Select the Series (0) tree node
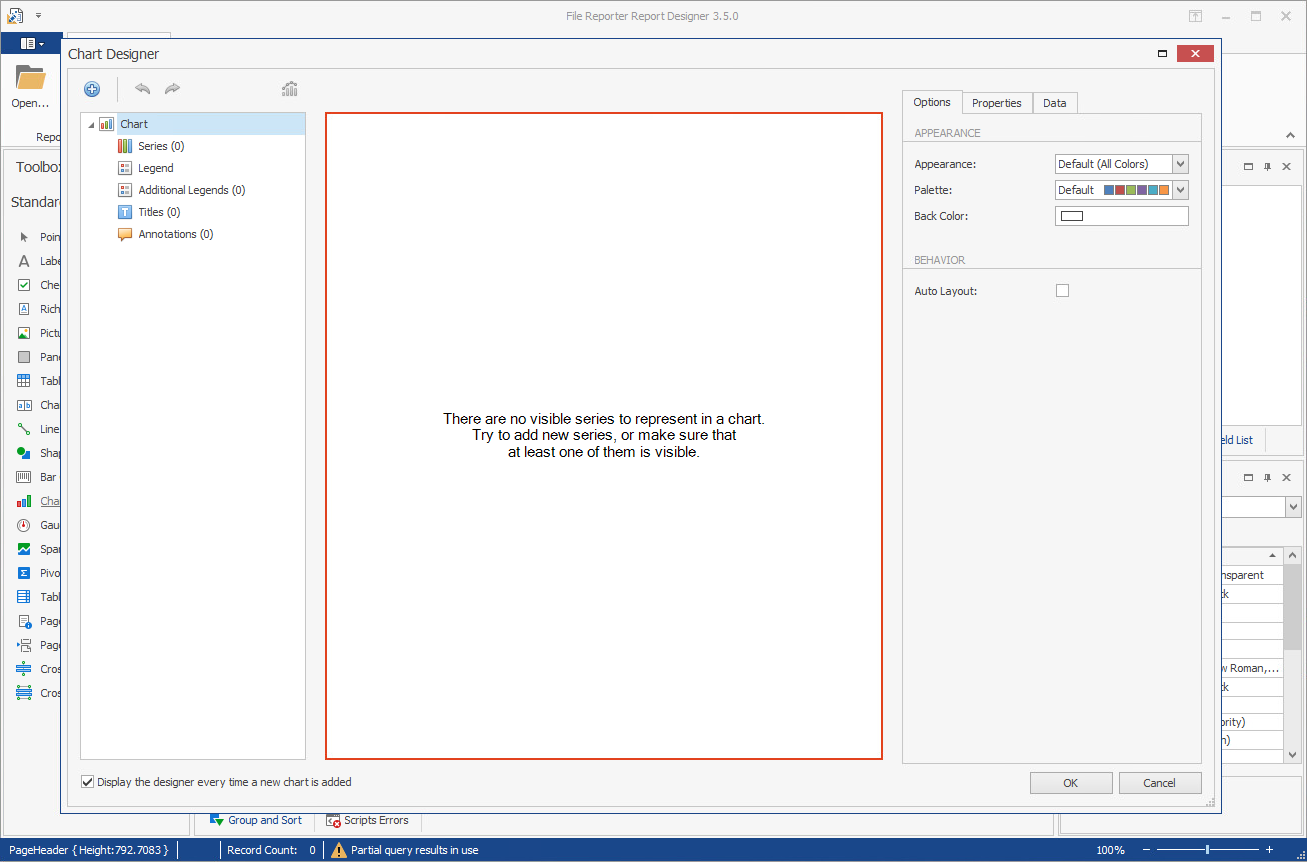 (x=160, y=146)
